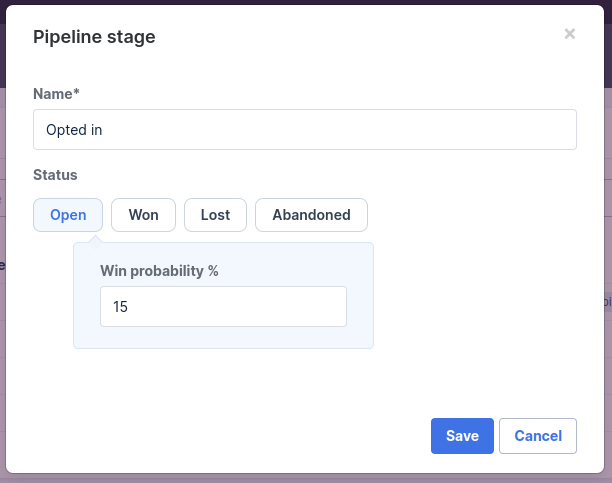Set stage status to Won

click(x=143, y=215)
